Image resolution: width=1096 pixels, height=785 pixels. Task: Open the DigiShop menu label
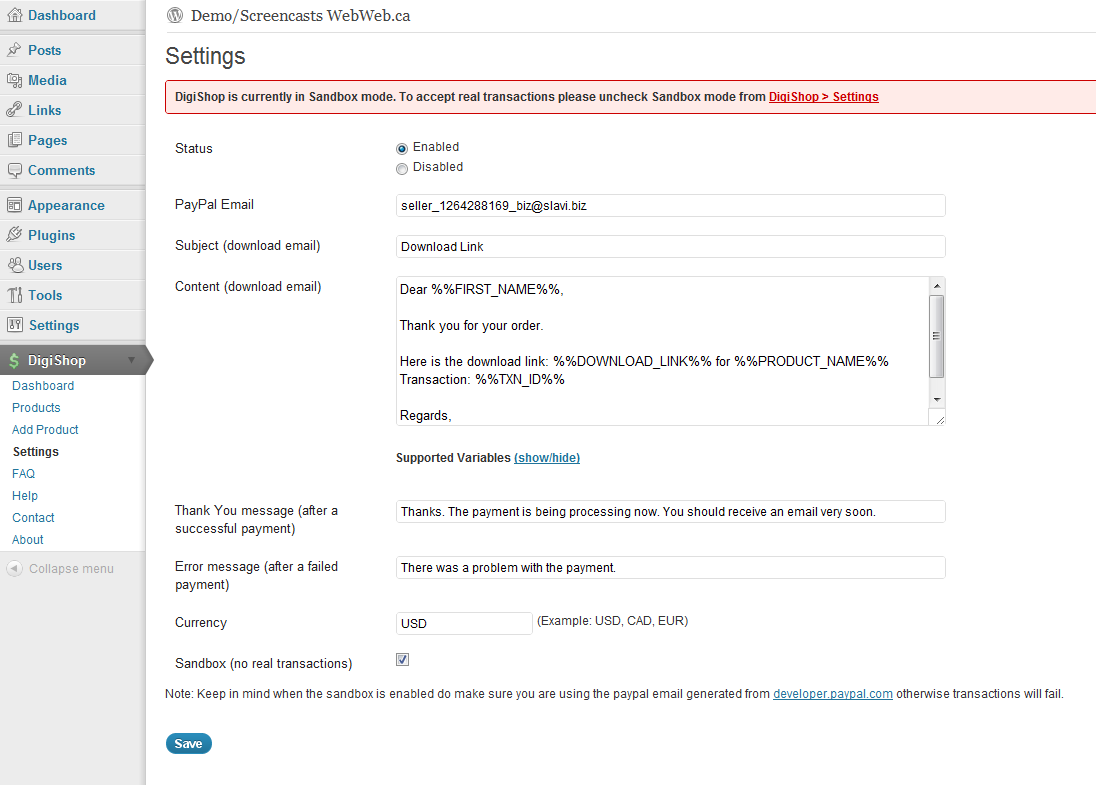57,361
